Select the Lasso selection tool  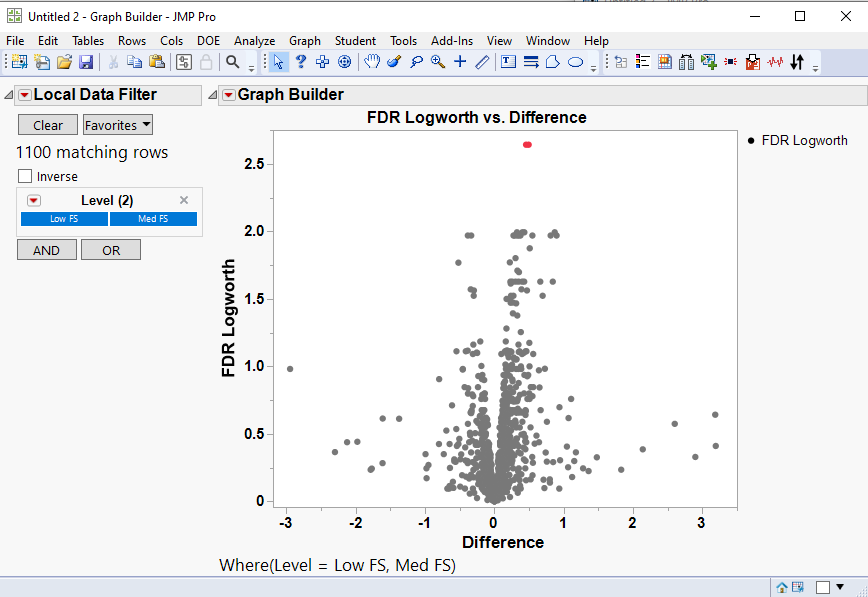click(x=417, y=62)
